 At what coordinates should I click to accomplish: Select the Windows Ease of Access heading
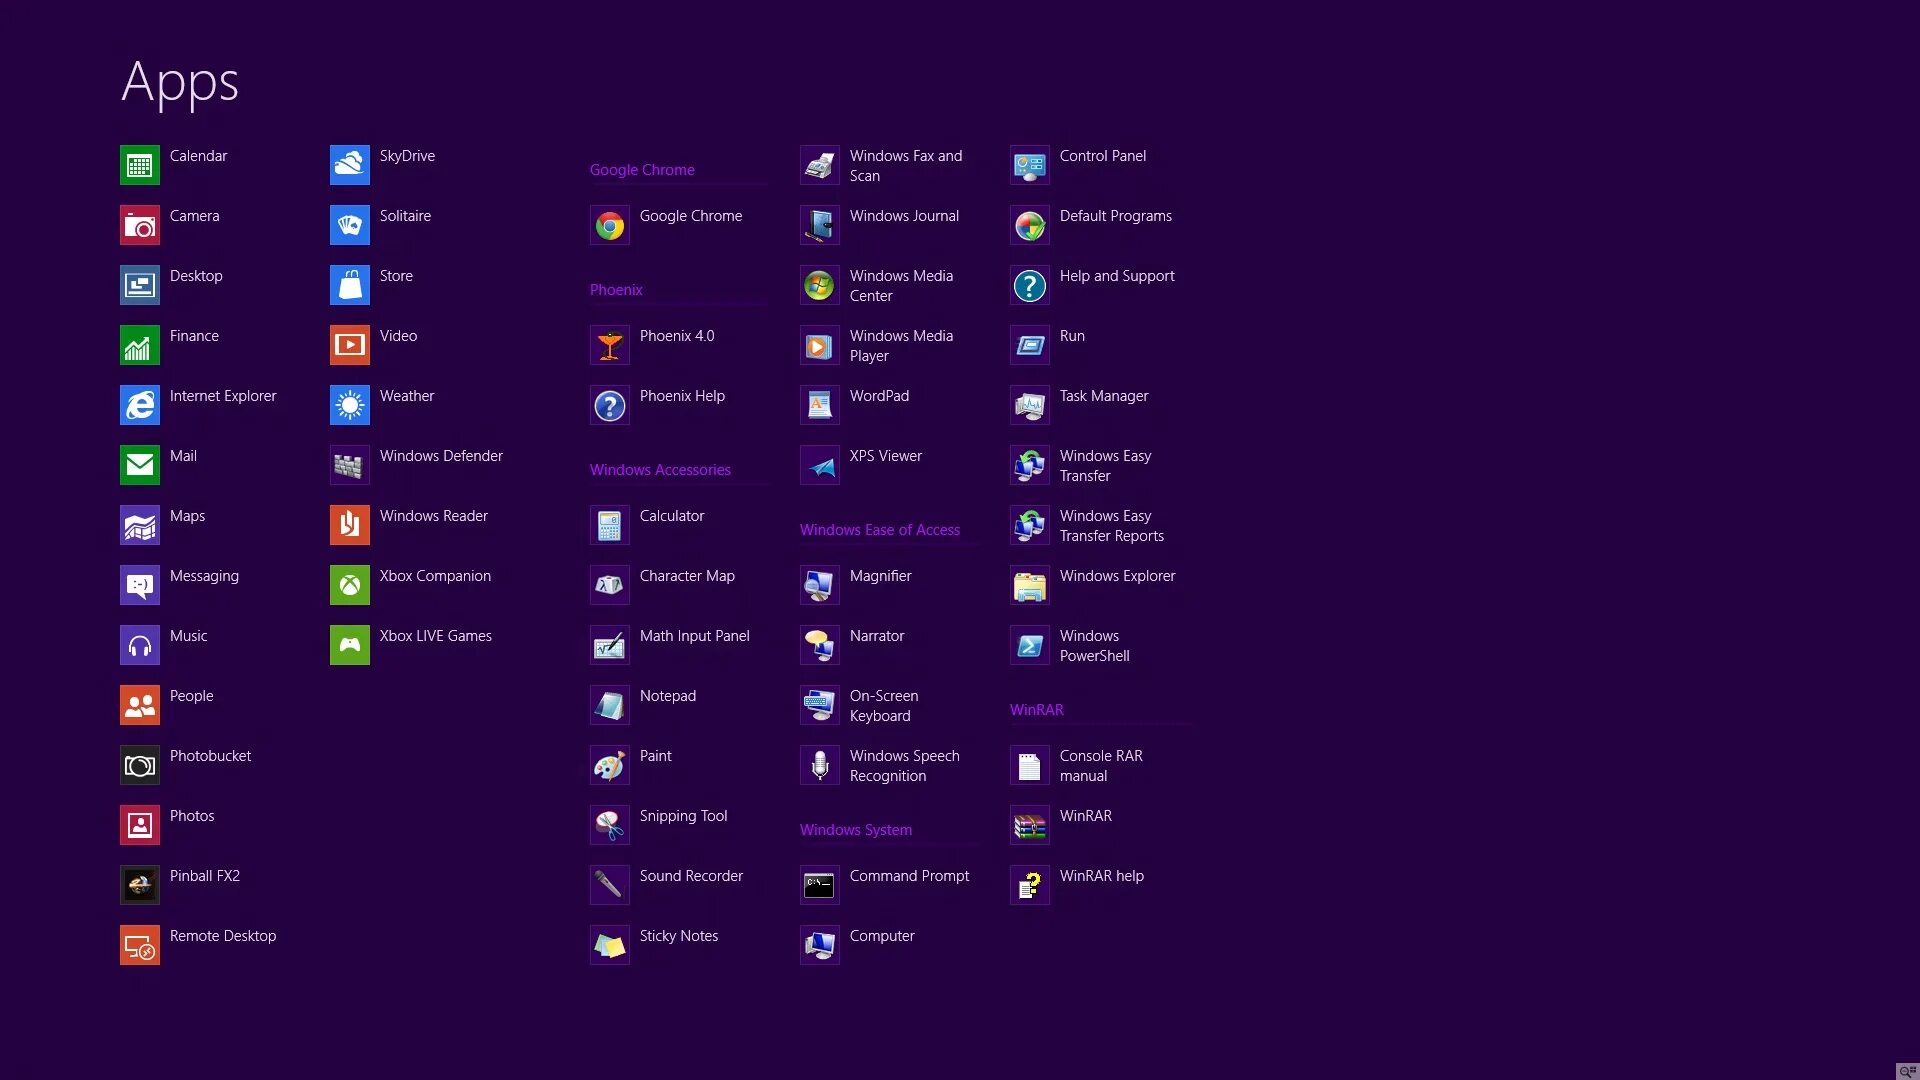(x=879, y=530)
